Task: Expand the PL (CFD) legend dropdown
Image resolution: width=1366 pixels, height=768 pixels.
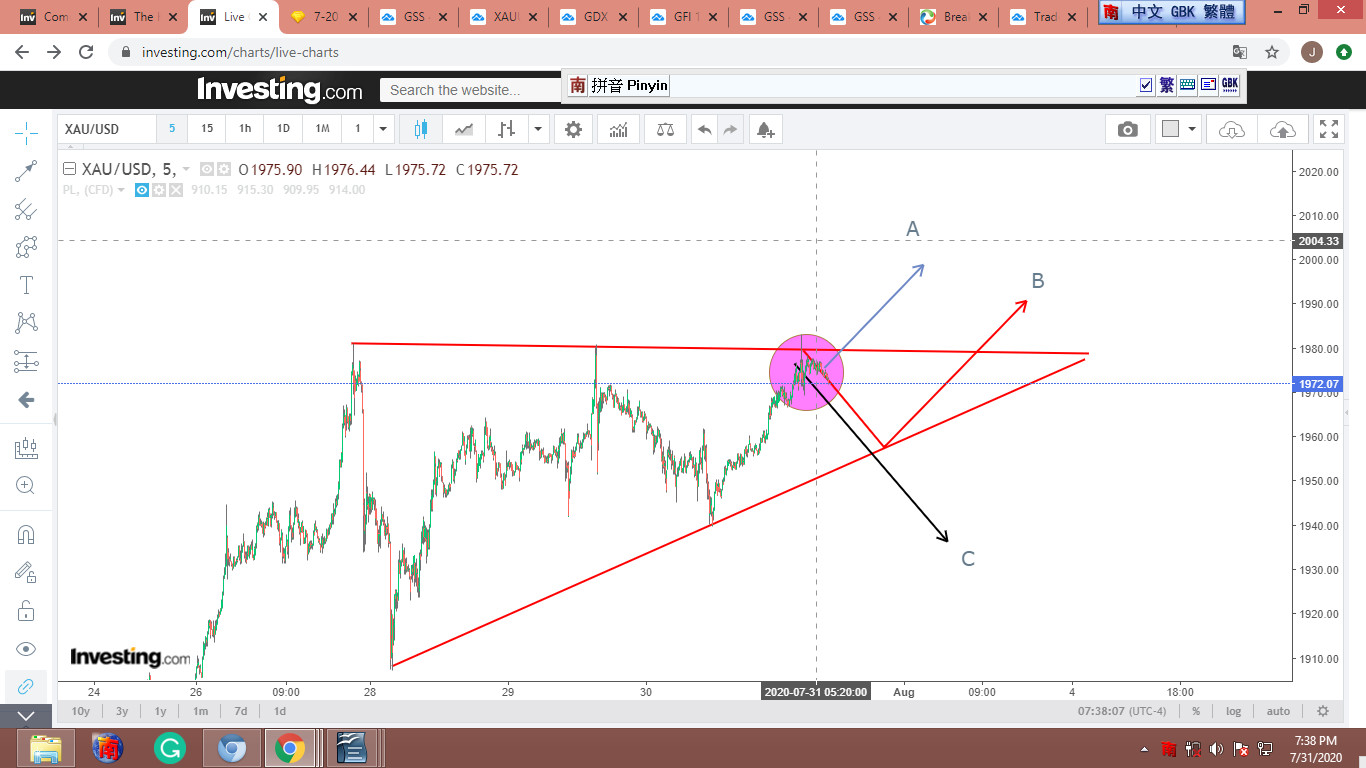Action: (121, 190)
